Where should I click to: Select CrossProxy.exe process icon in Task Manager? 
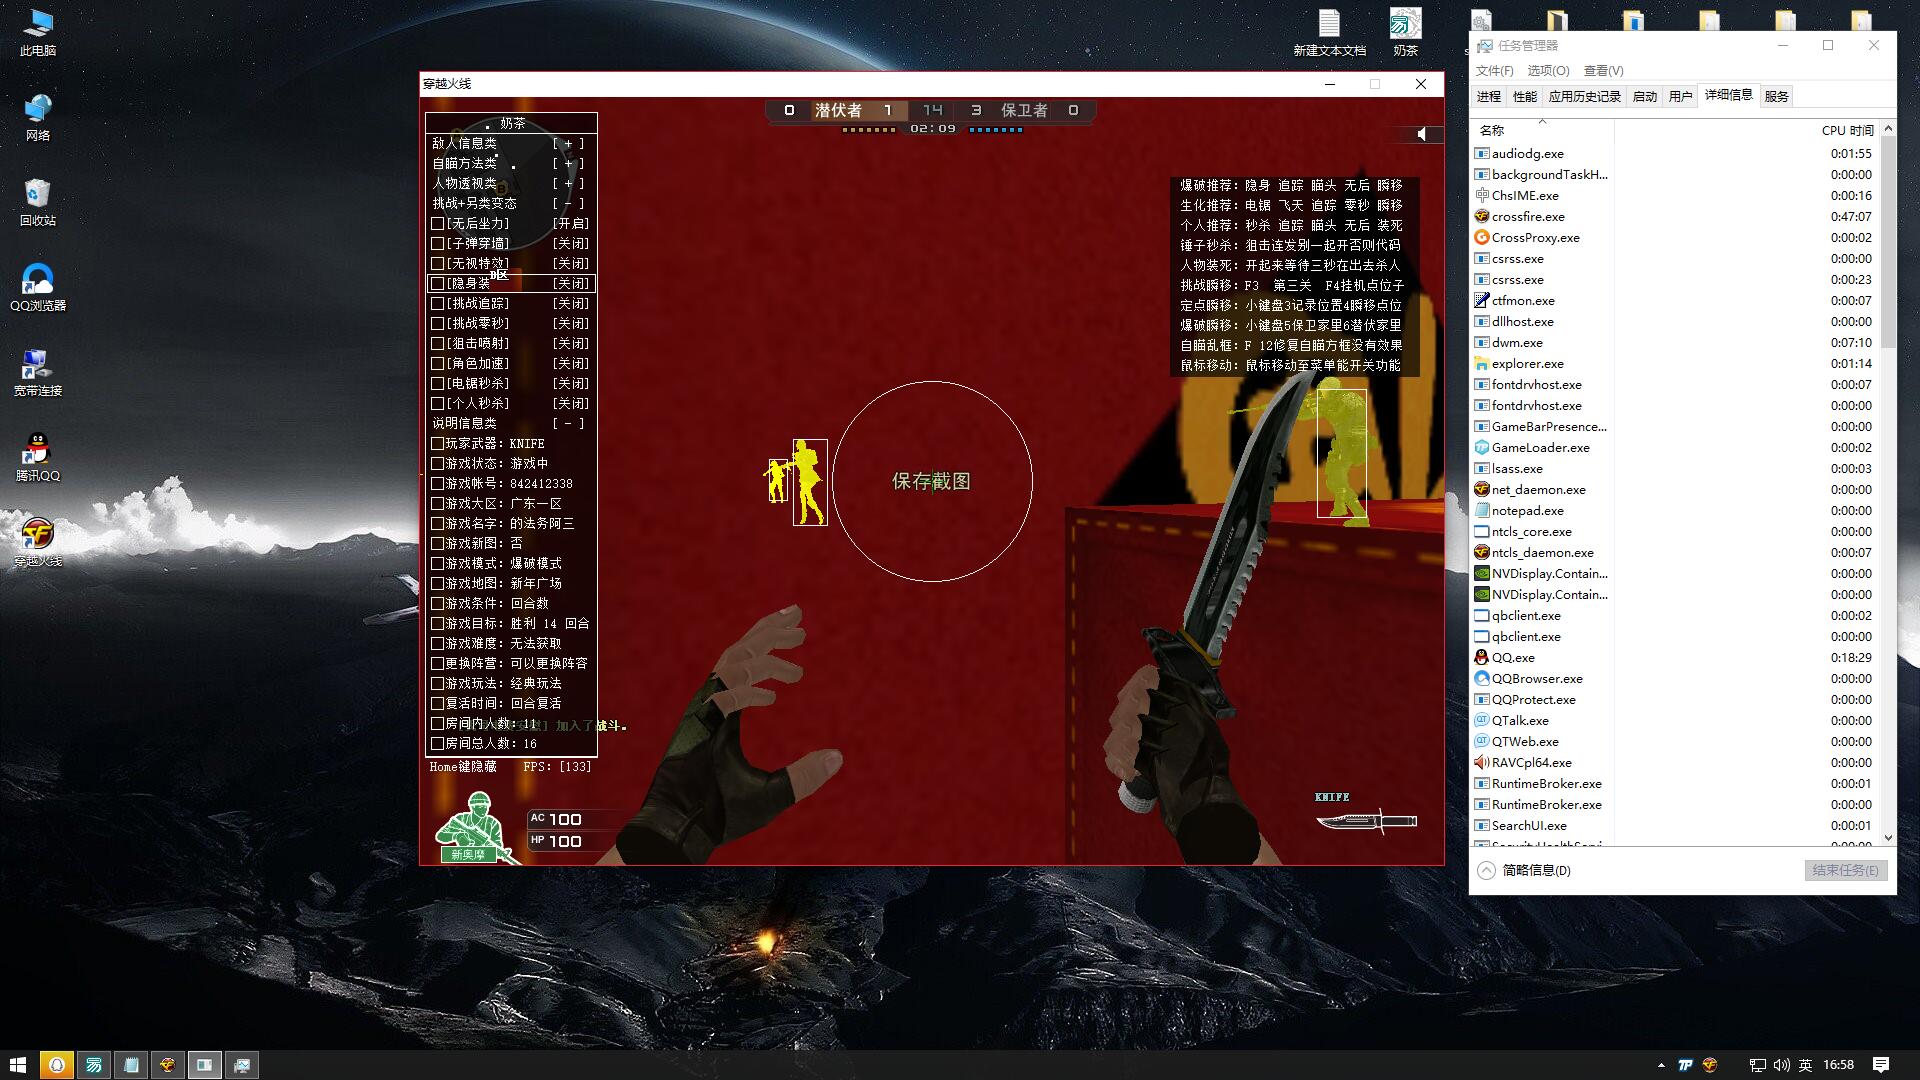pos(1482,237)
